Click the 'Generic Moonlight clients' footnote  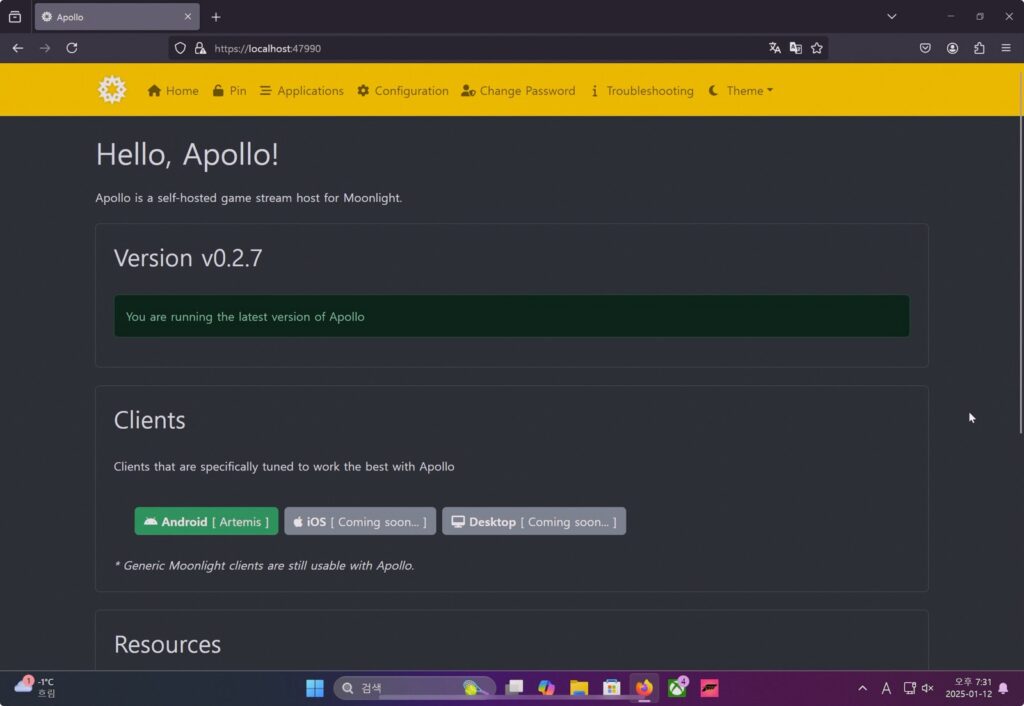[264, 566]
